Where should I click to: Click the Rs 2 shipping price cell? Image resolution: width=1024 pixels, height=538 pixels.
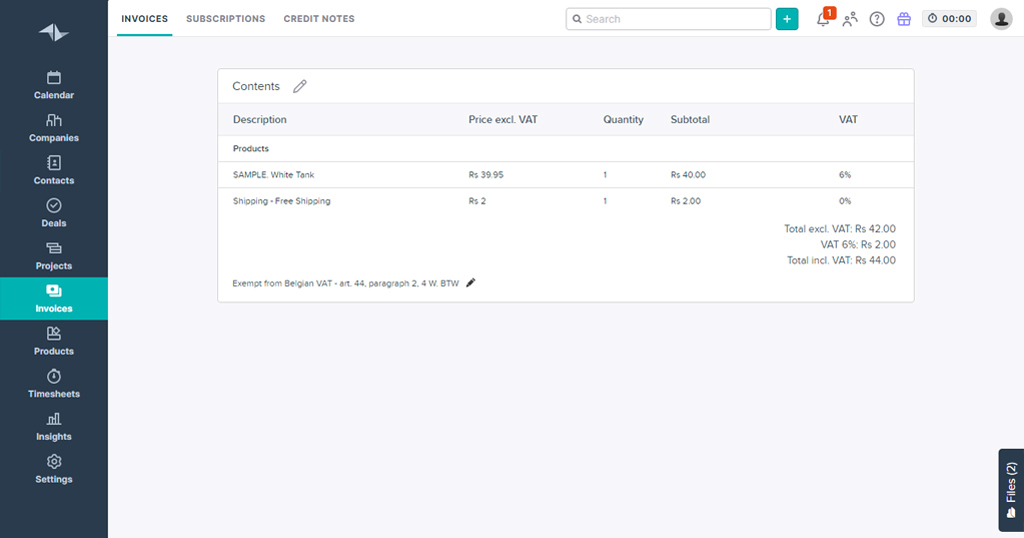[x=477, y=201]
